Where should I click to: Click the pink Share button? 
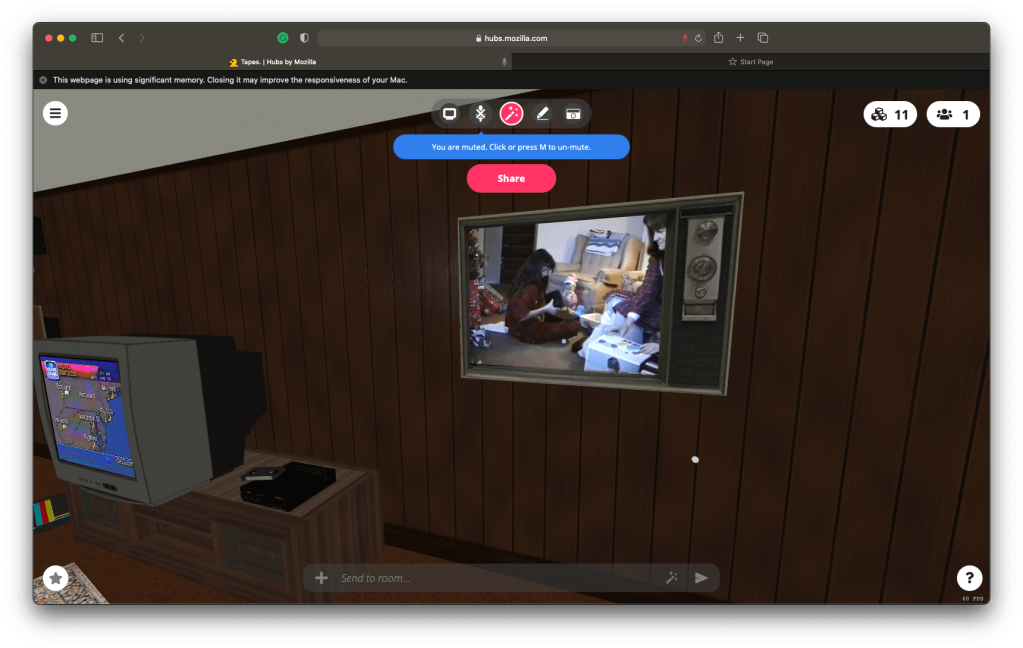click(x=511, y=178)
